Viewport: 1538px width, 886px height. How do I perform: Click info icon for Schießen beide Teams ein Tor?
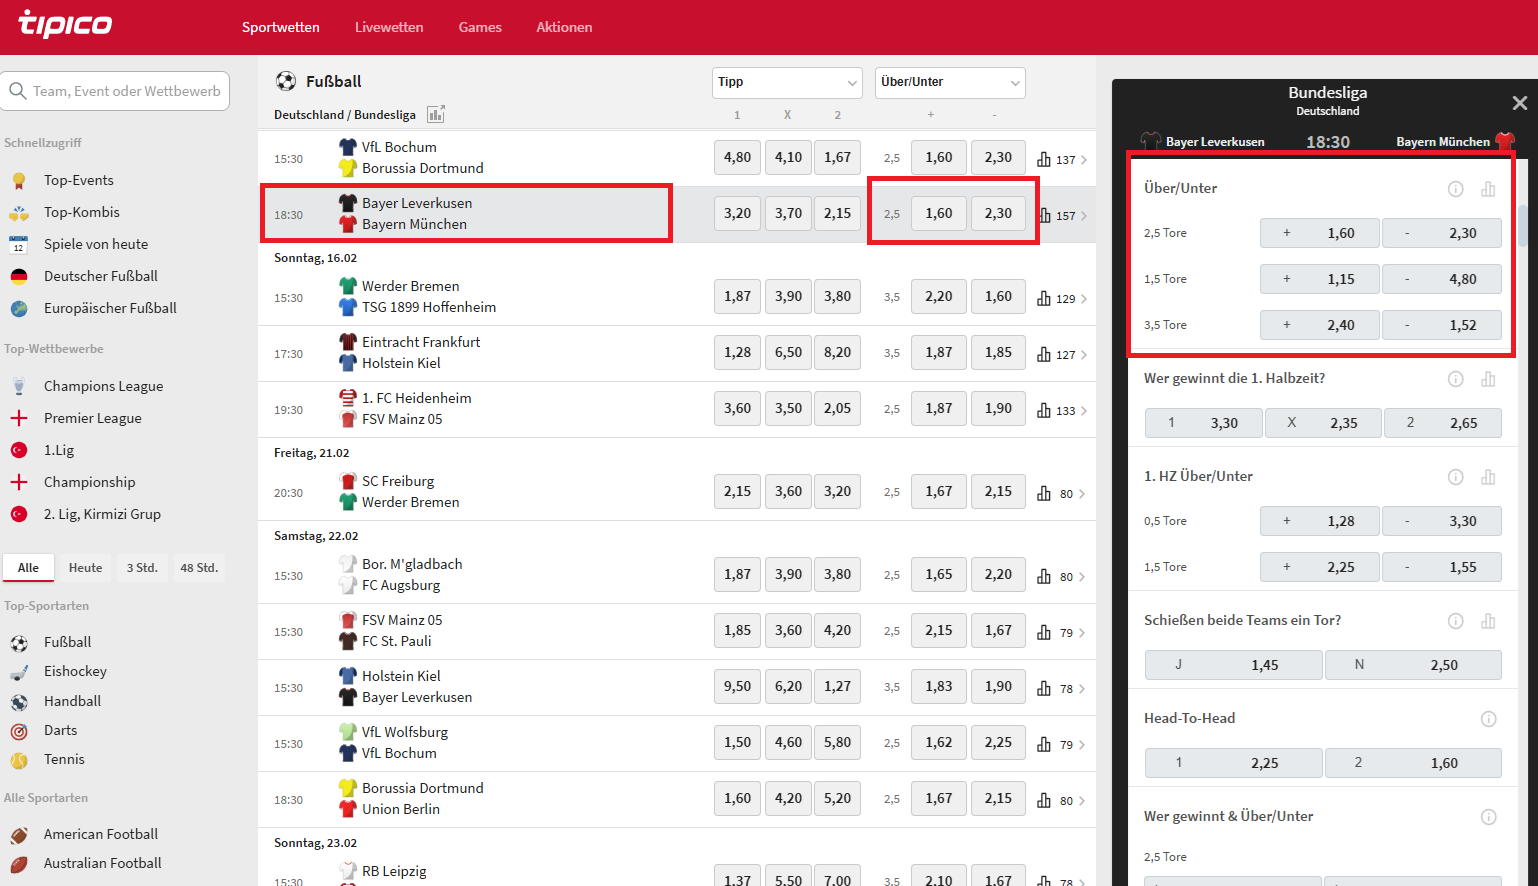point(1456,621)
